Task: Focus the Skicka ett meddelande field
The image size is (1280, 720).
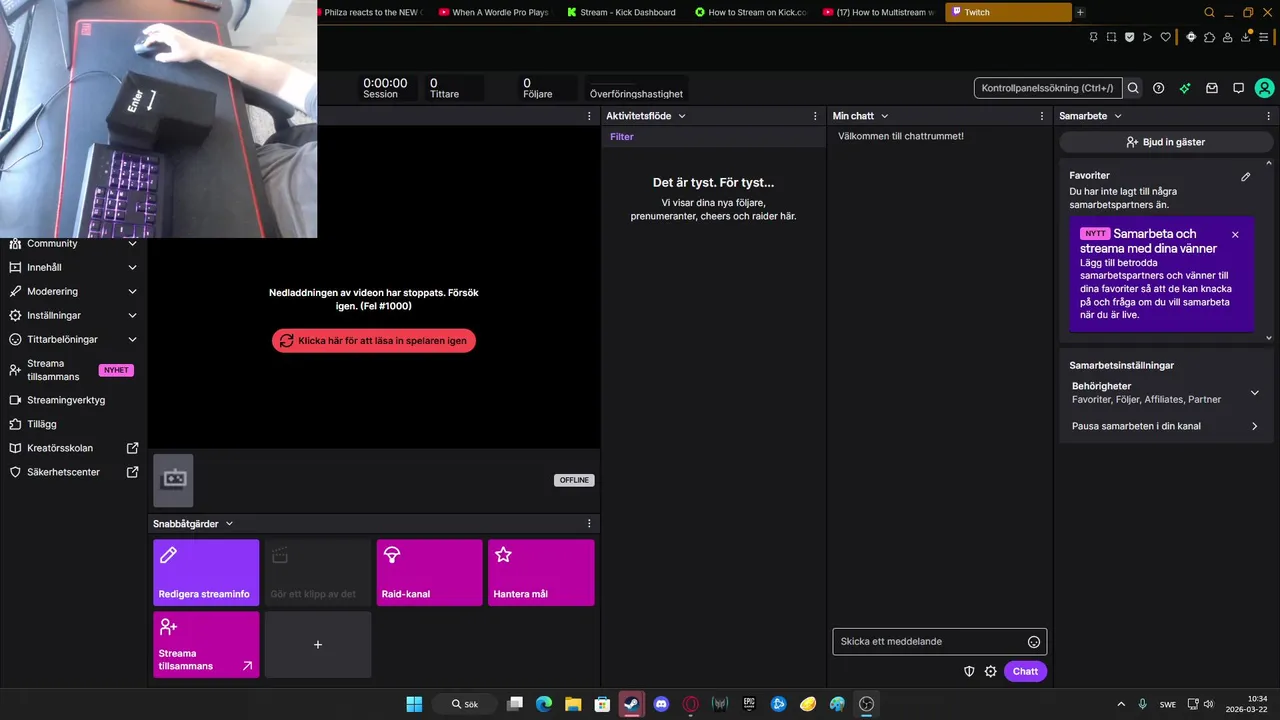Action: (x=939, y=642)
